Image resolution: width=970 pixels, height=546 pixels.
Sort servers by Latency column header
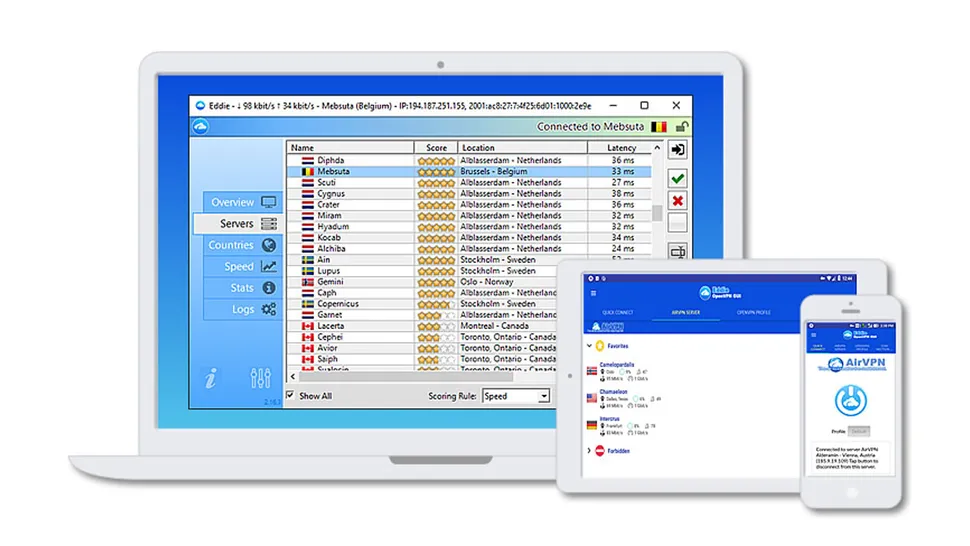tap(620, 148)
